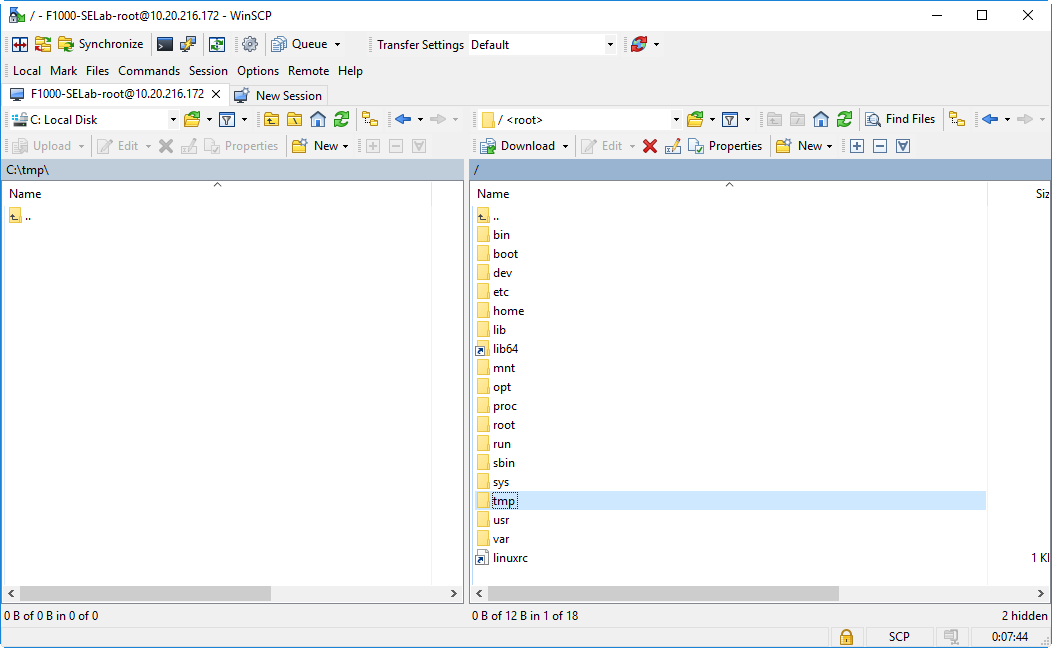The width and height of the screenshot is (1052, 648).
Task: Open terminal console icon in toolbar
Action: point(165,44)
